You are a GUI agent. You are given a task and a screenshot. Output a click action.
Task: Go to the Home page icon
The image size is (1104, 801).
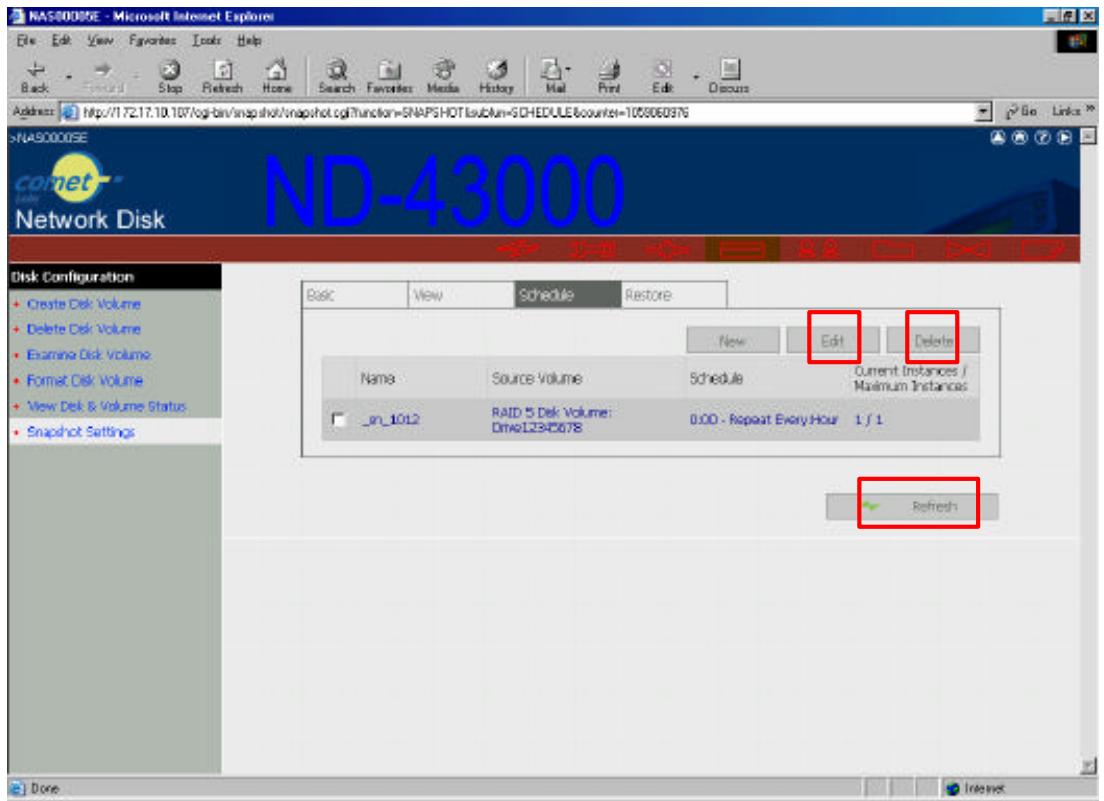[277, 77]
